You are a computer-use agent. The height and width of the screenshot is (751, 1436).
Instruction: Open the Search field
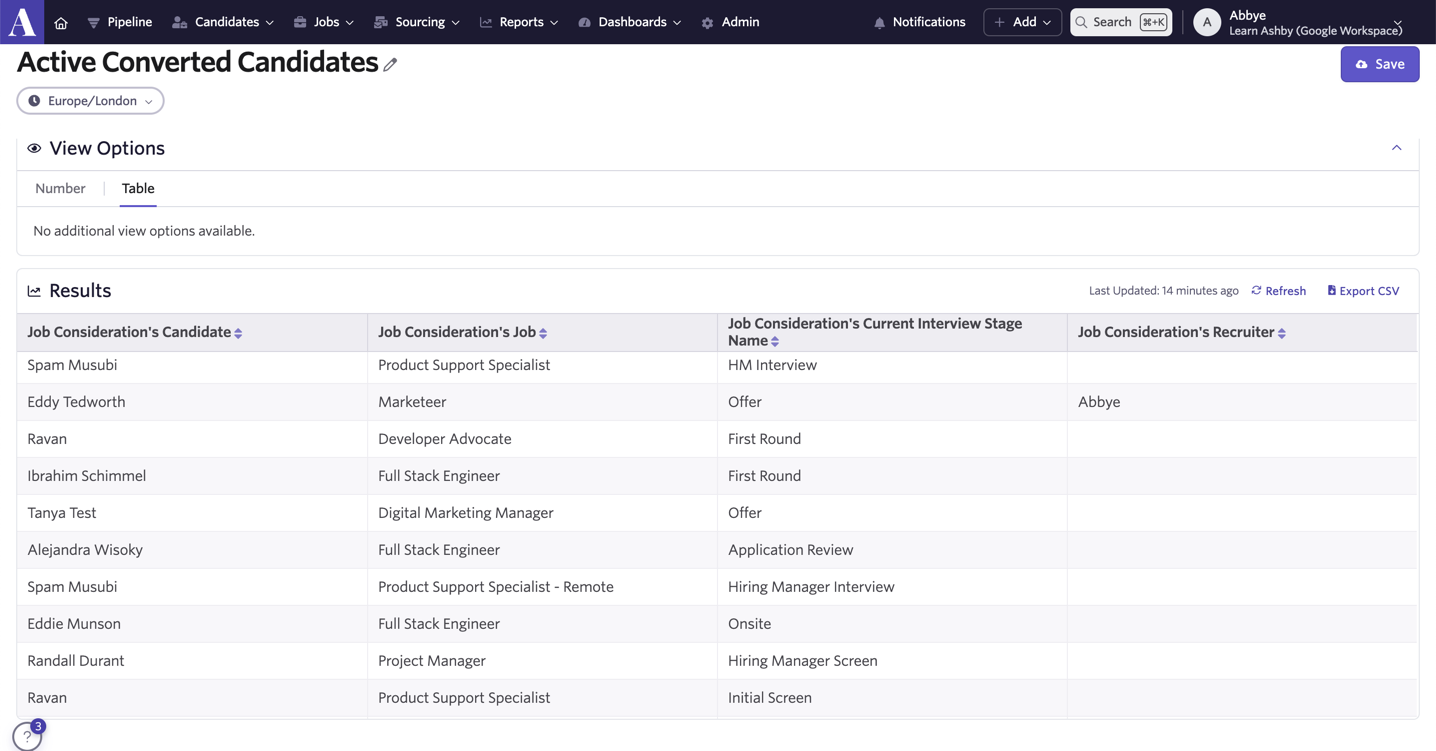point(1121,22)
